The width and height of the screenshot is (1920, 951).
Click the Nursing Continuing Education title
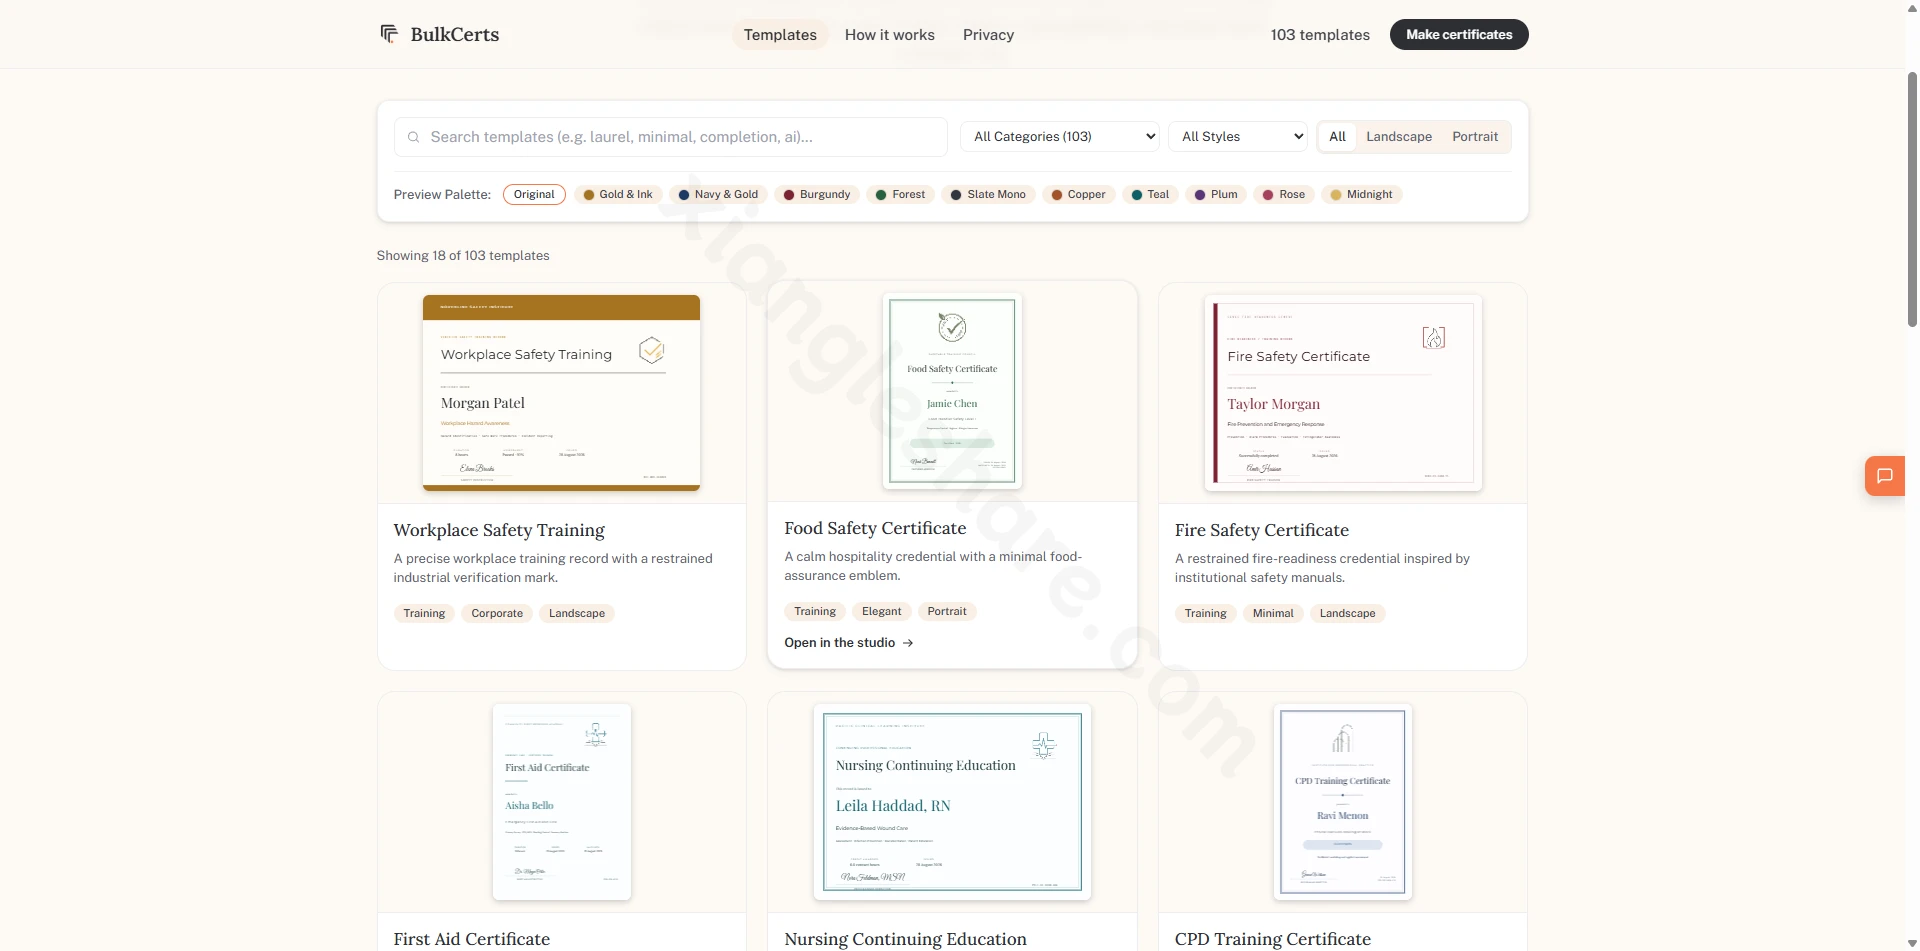pos(905,939)
